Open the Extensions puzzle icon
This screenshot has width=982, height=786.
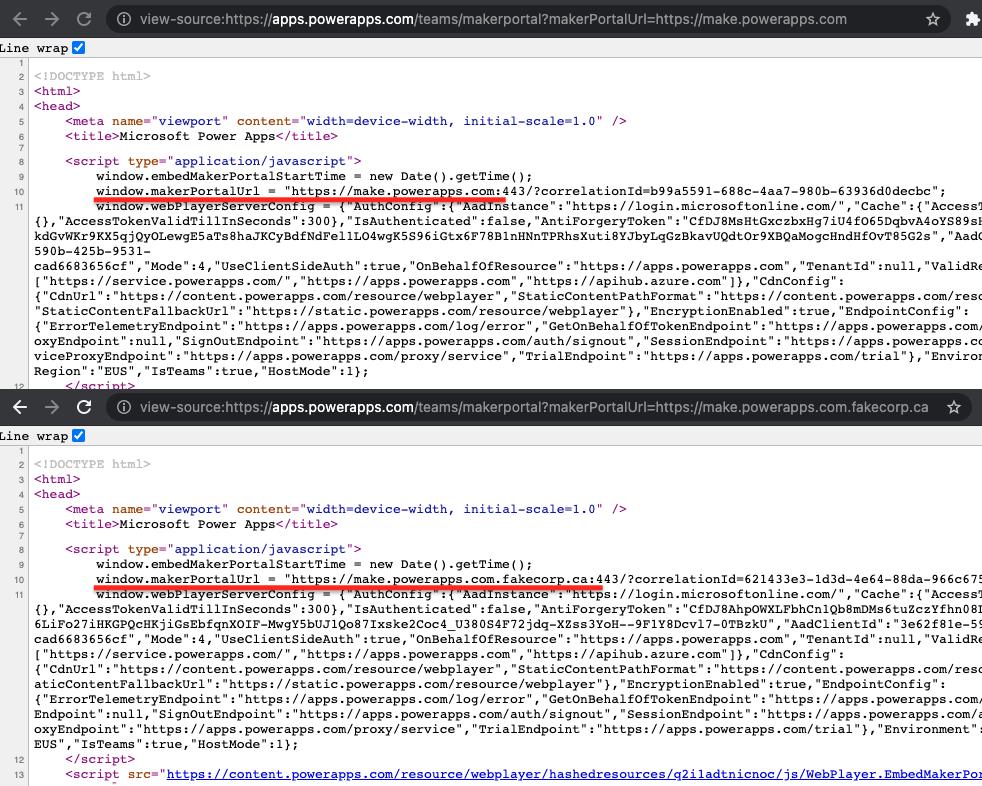click(971, 19)
